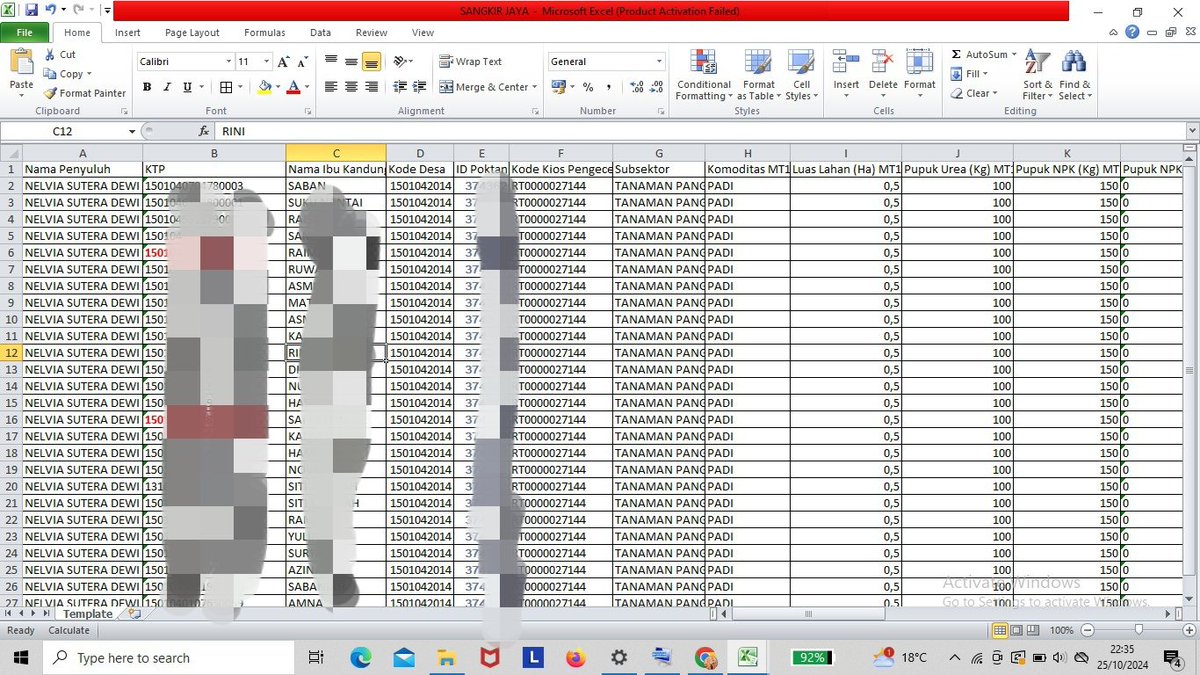Toggle Bold formatting
Viewport: 1200px width, 675px height.
coord(147,87)
